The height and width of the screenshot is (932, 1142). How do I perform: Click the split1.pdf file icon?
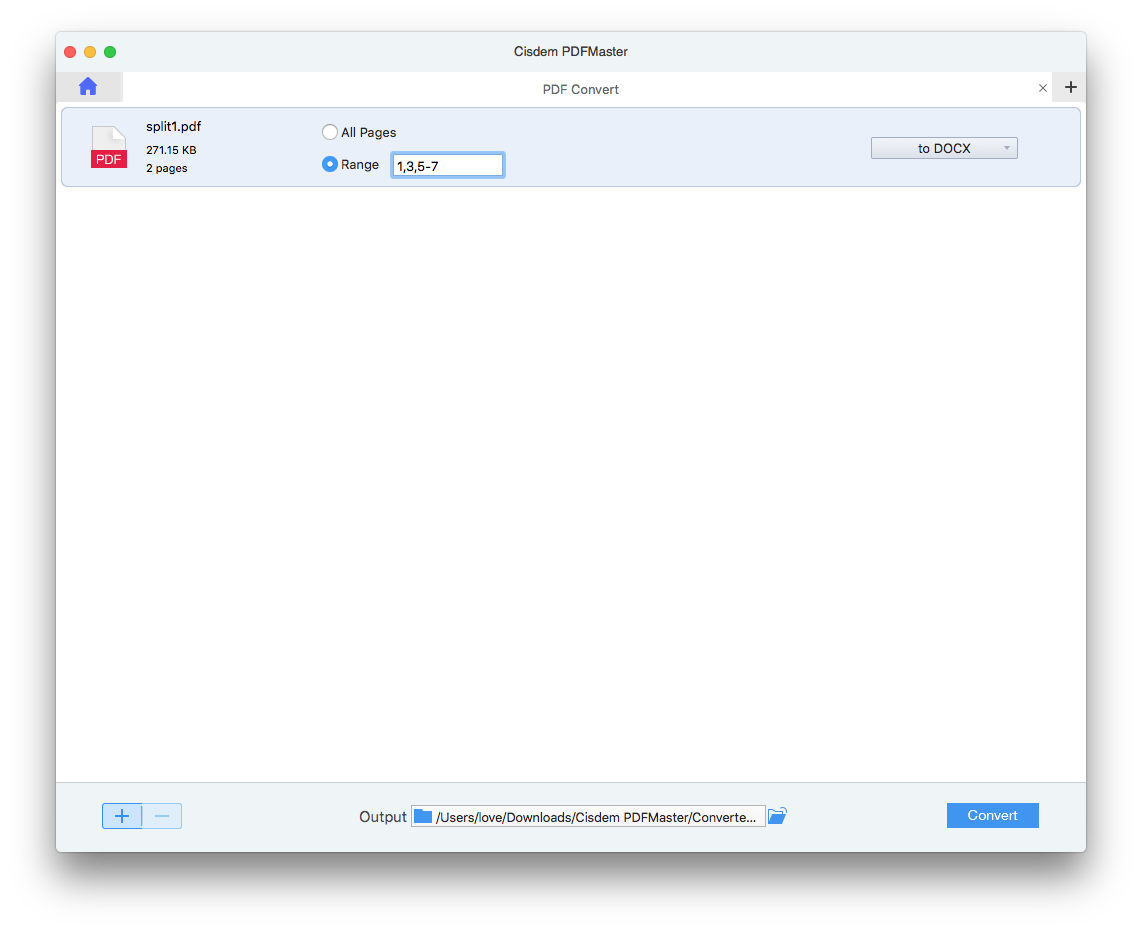109,147
